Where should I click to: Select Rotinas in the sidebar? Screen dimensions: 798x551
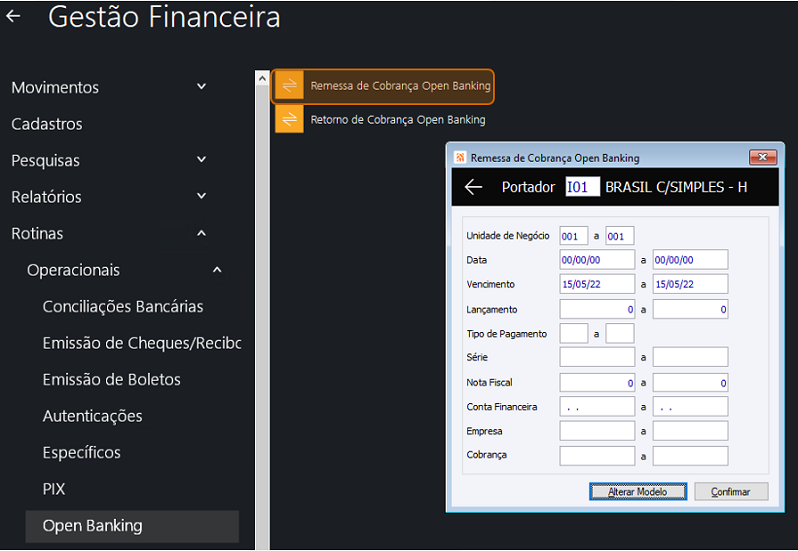pyautogui.click(x=37, y=234)
